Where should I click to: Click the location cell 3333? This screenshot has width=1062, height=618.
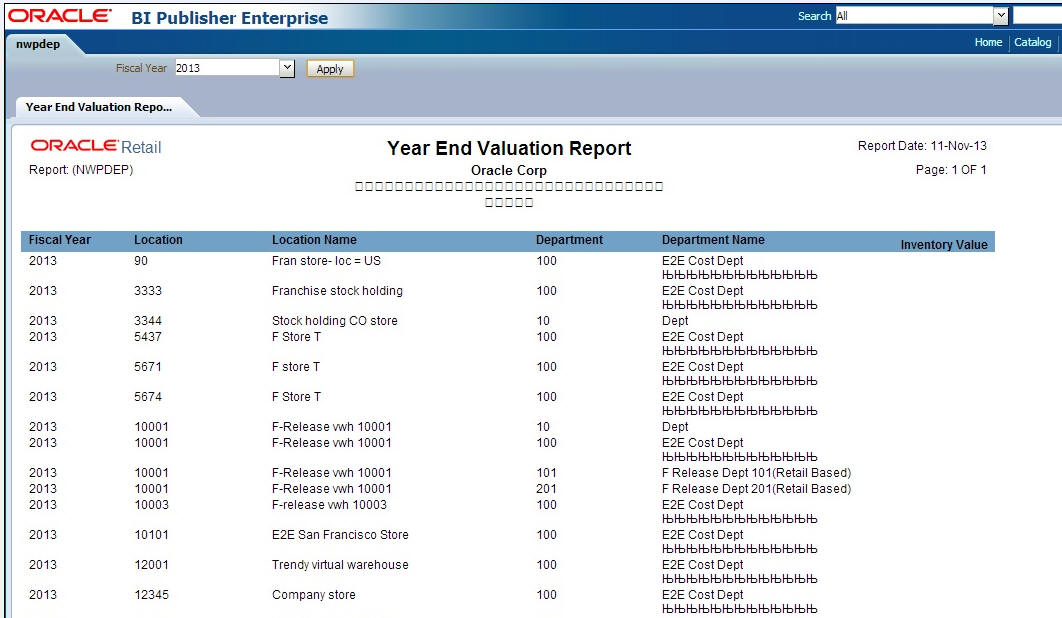148,291
